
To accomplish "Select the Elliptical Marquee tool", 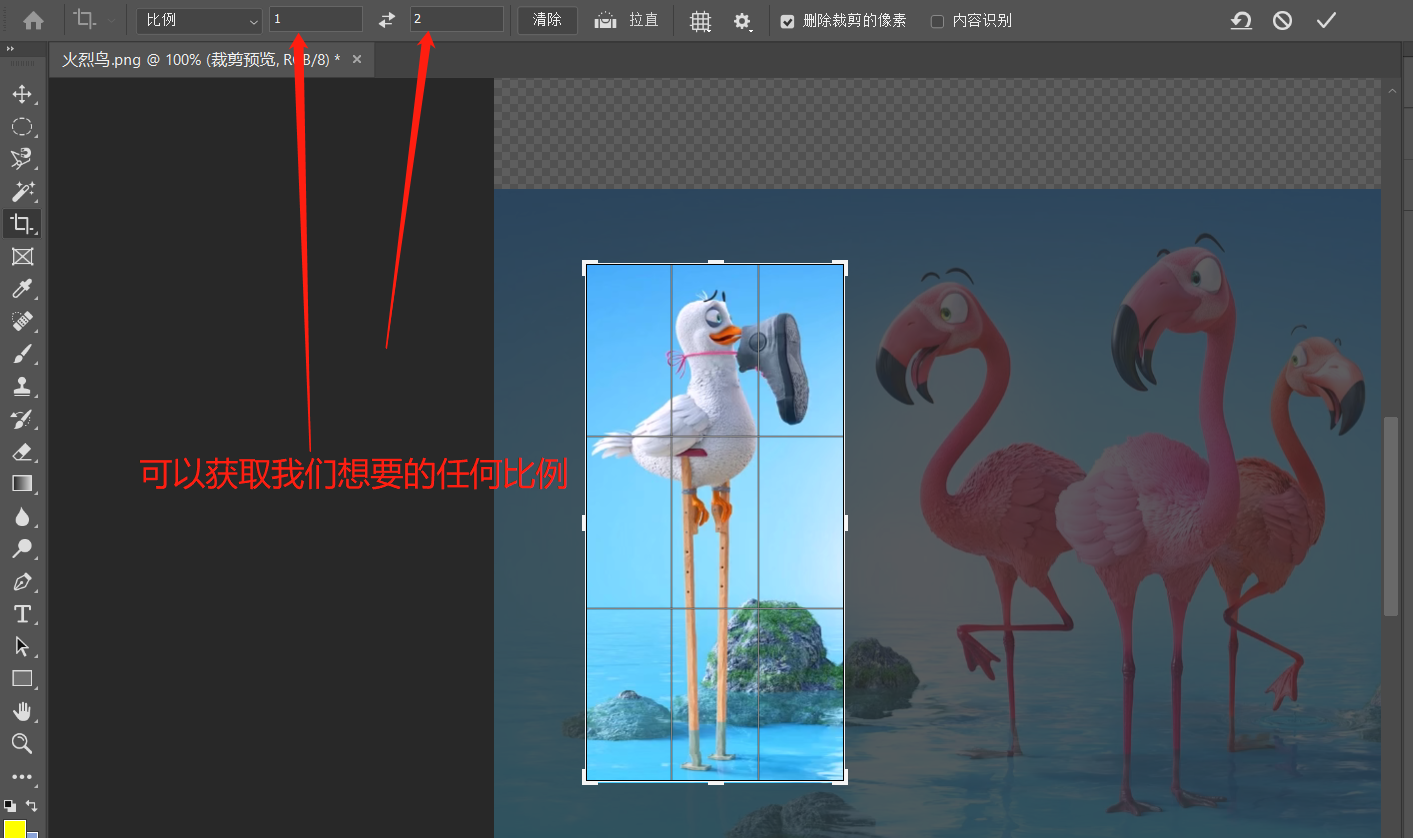I will [22, 127].
